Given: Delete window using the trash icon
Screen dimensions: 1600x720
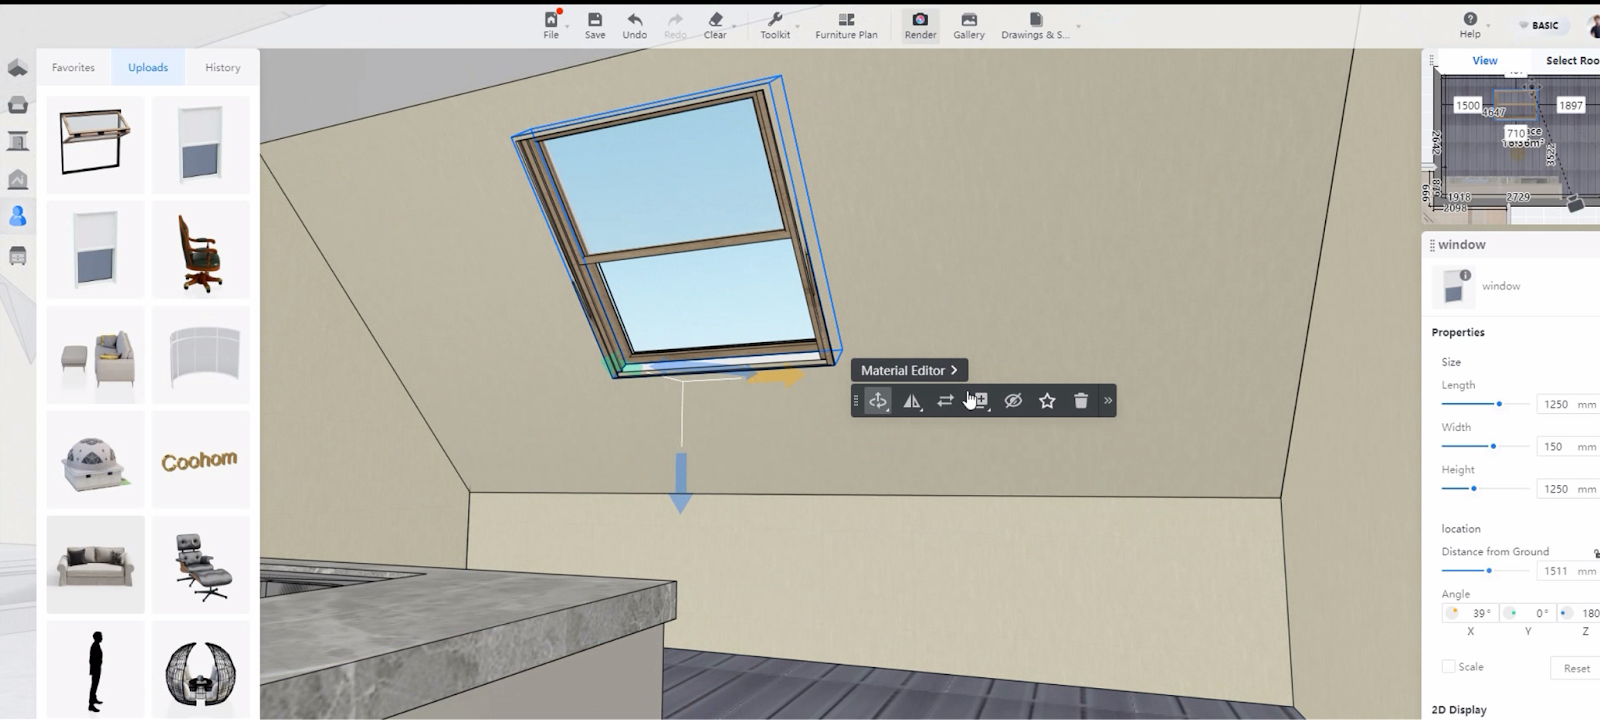Looking at the screenshot, I should tap(1080, 401).
